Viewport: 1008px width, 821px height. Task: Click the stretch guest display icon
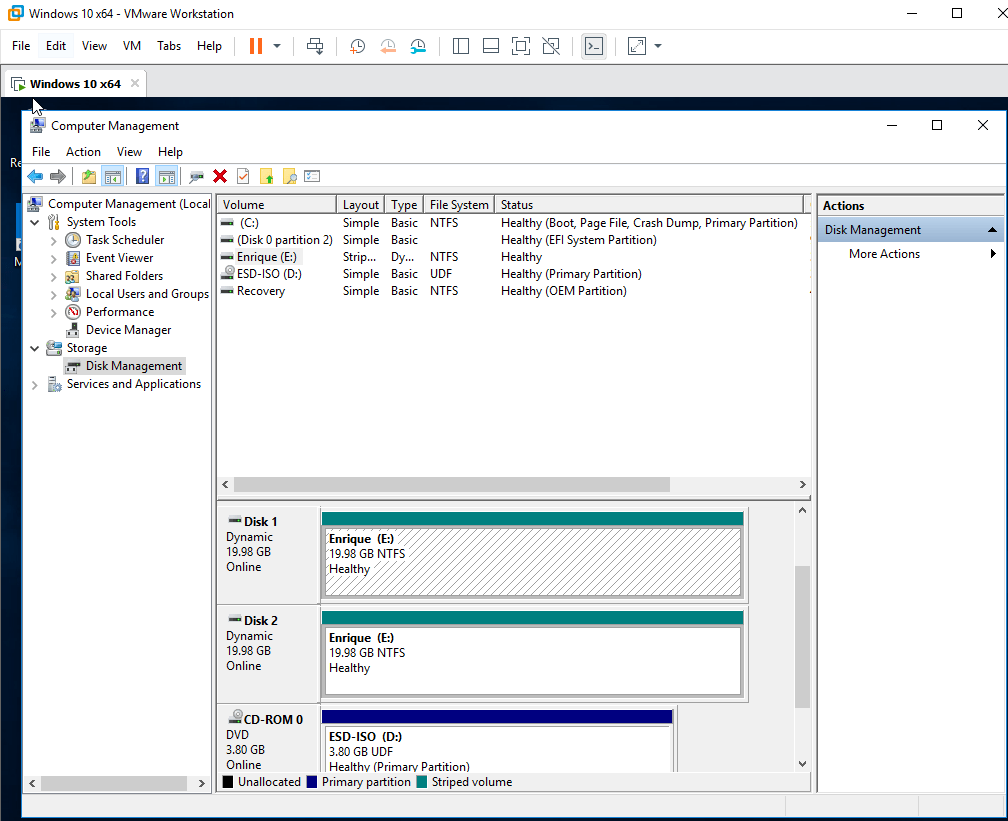click(636, 46)
